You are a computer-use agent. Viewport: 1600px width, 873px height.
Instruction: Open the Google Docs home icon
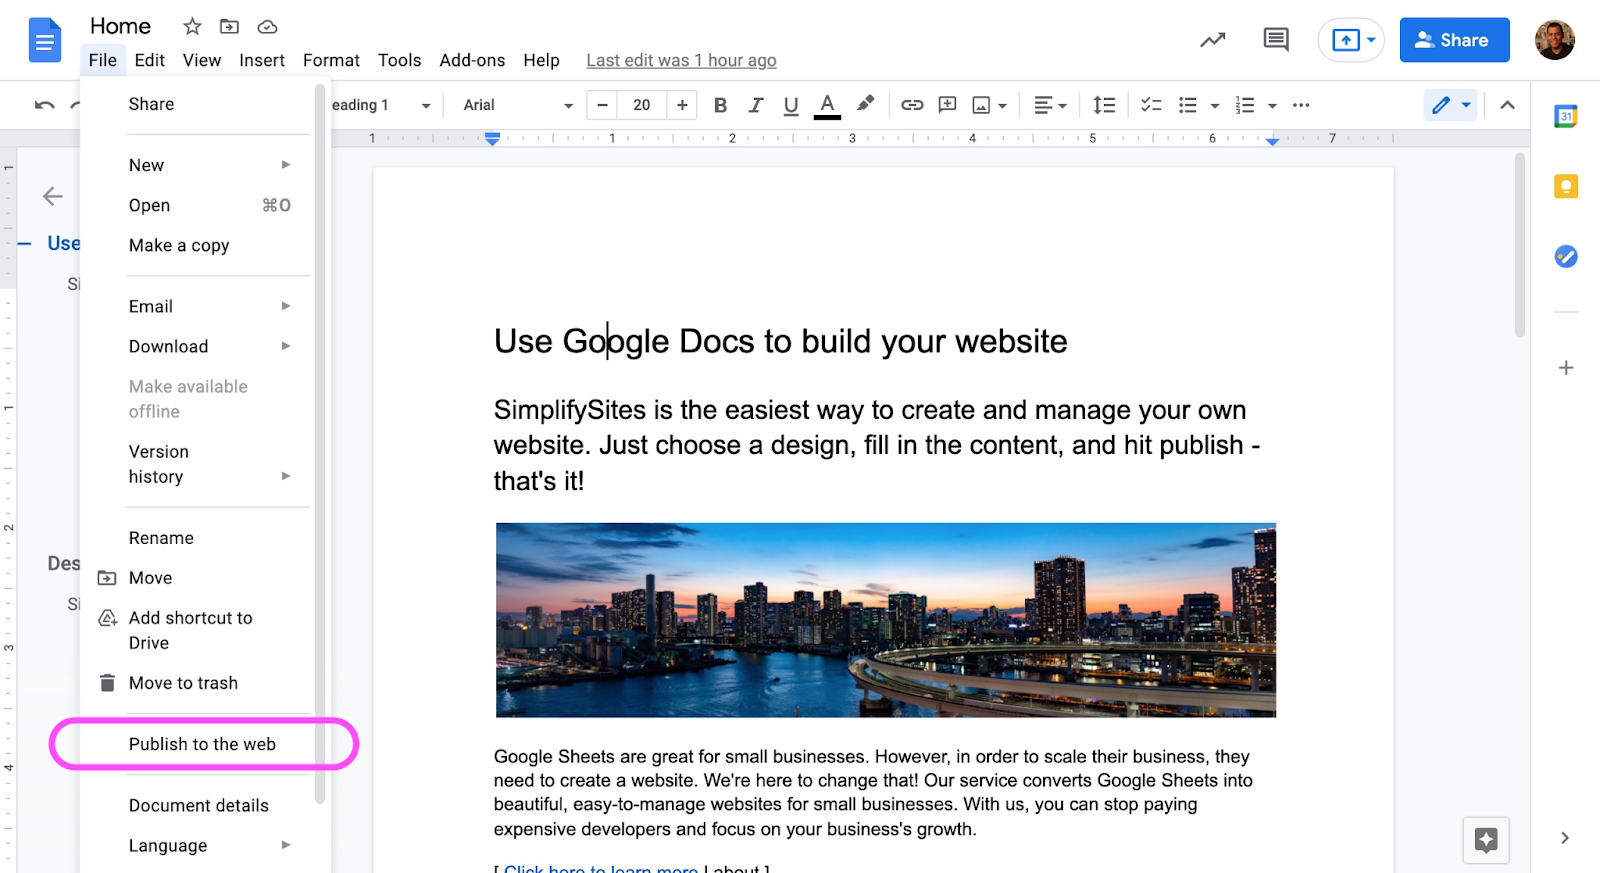click(x=45, y=41)
